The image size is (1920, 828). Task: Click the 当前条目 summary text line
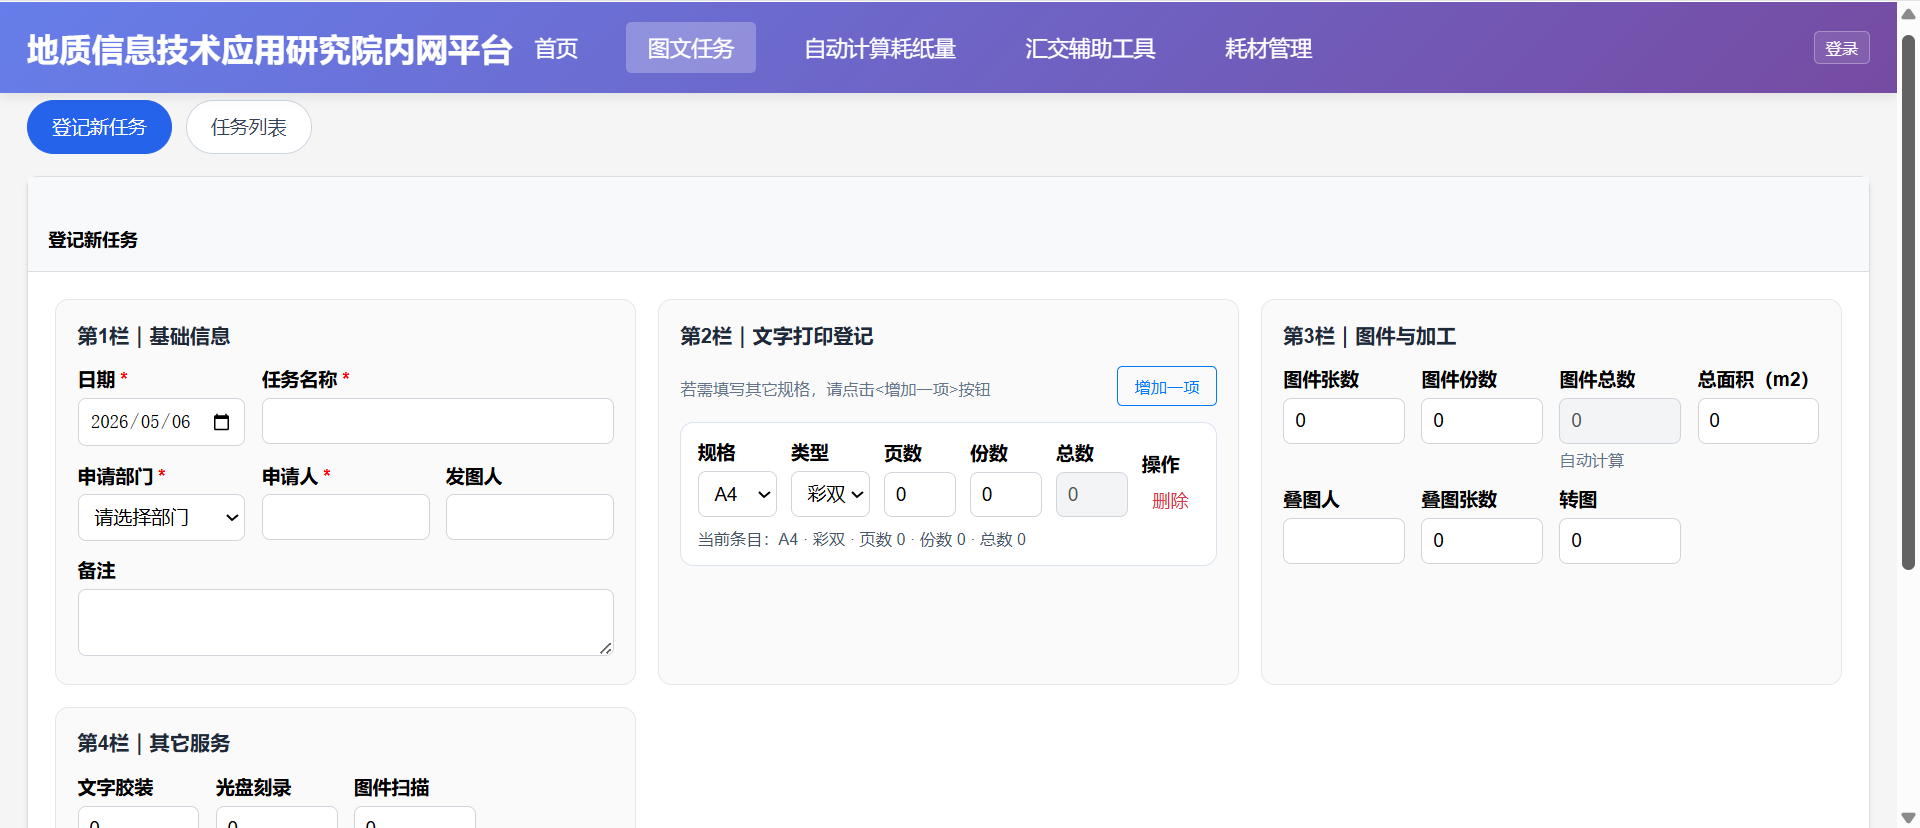pos(862,540)
